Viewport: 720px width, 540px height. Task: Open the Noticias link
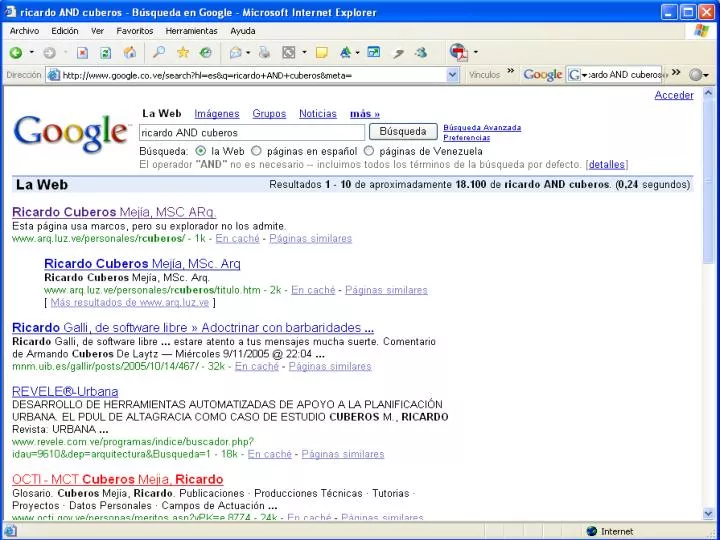click(318, 113)
